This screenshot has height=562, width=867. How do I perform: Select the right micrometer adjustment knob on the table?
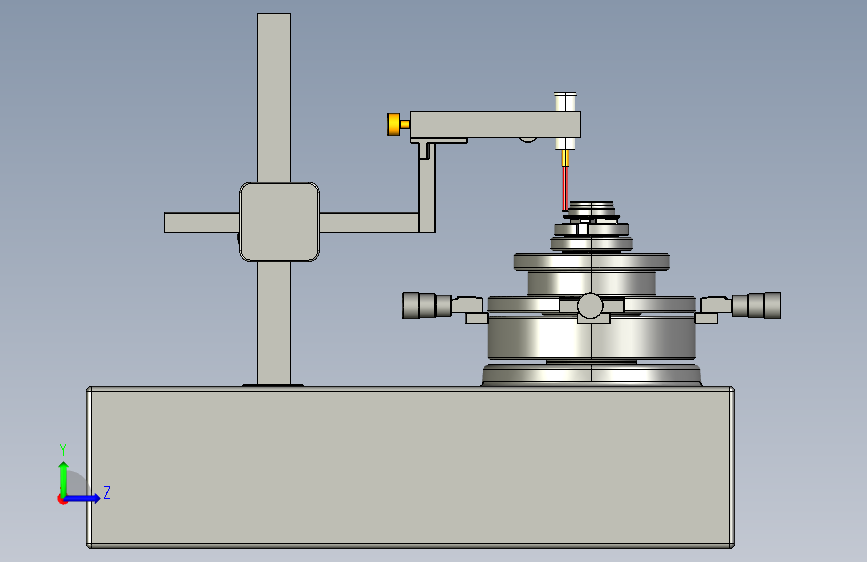pyautogui.click(x=756, y=305)
